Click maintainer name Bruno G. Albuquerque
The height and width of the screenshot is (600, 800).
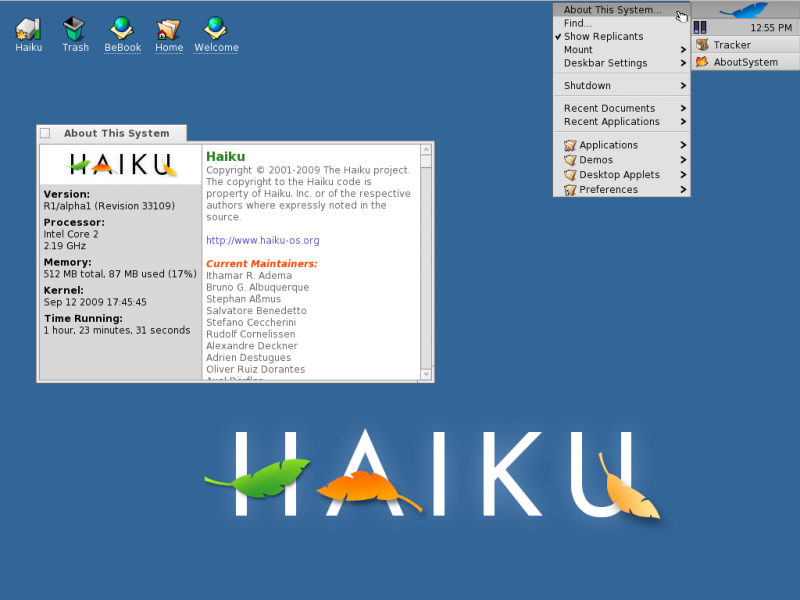[258, 287]
